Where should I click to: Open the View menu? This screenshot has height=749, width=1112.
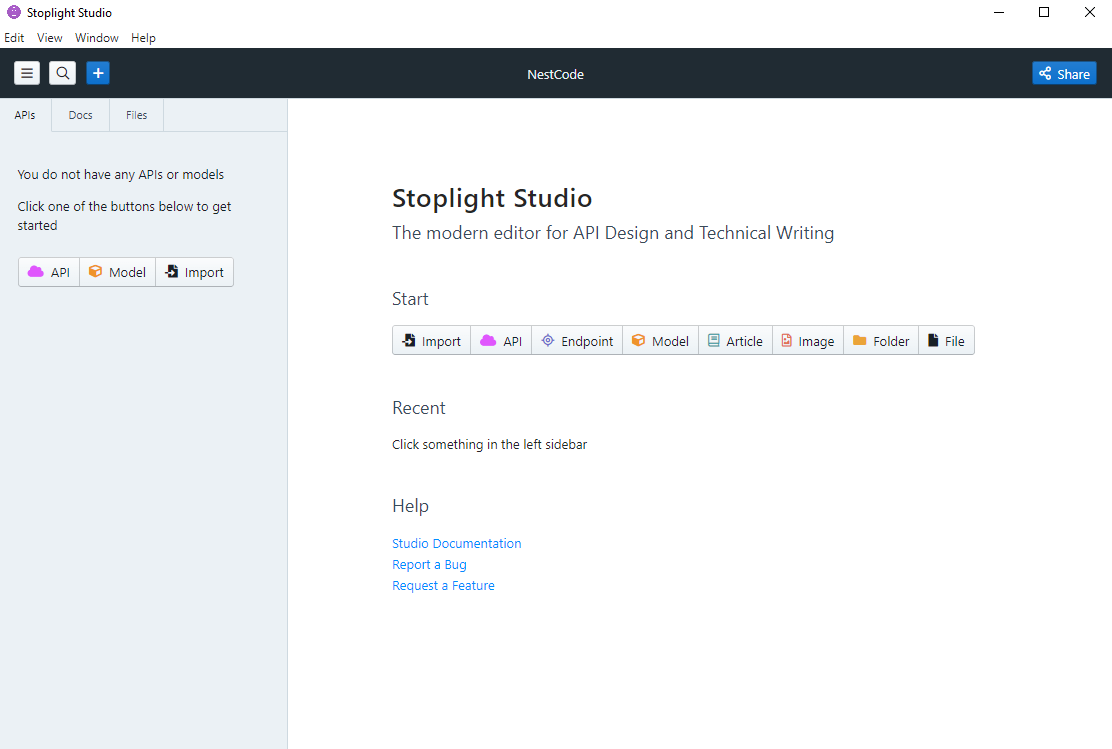[x=50, y=38]
